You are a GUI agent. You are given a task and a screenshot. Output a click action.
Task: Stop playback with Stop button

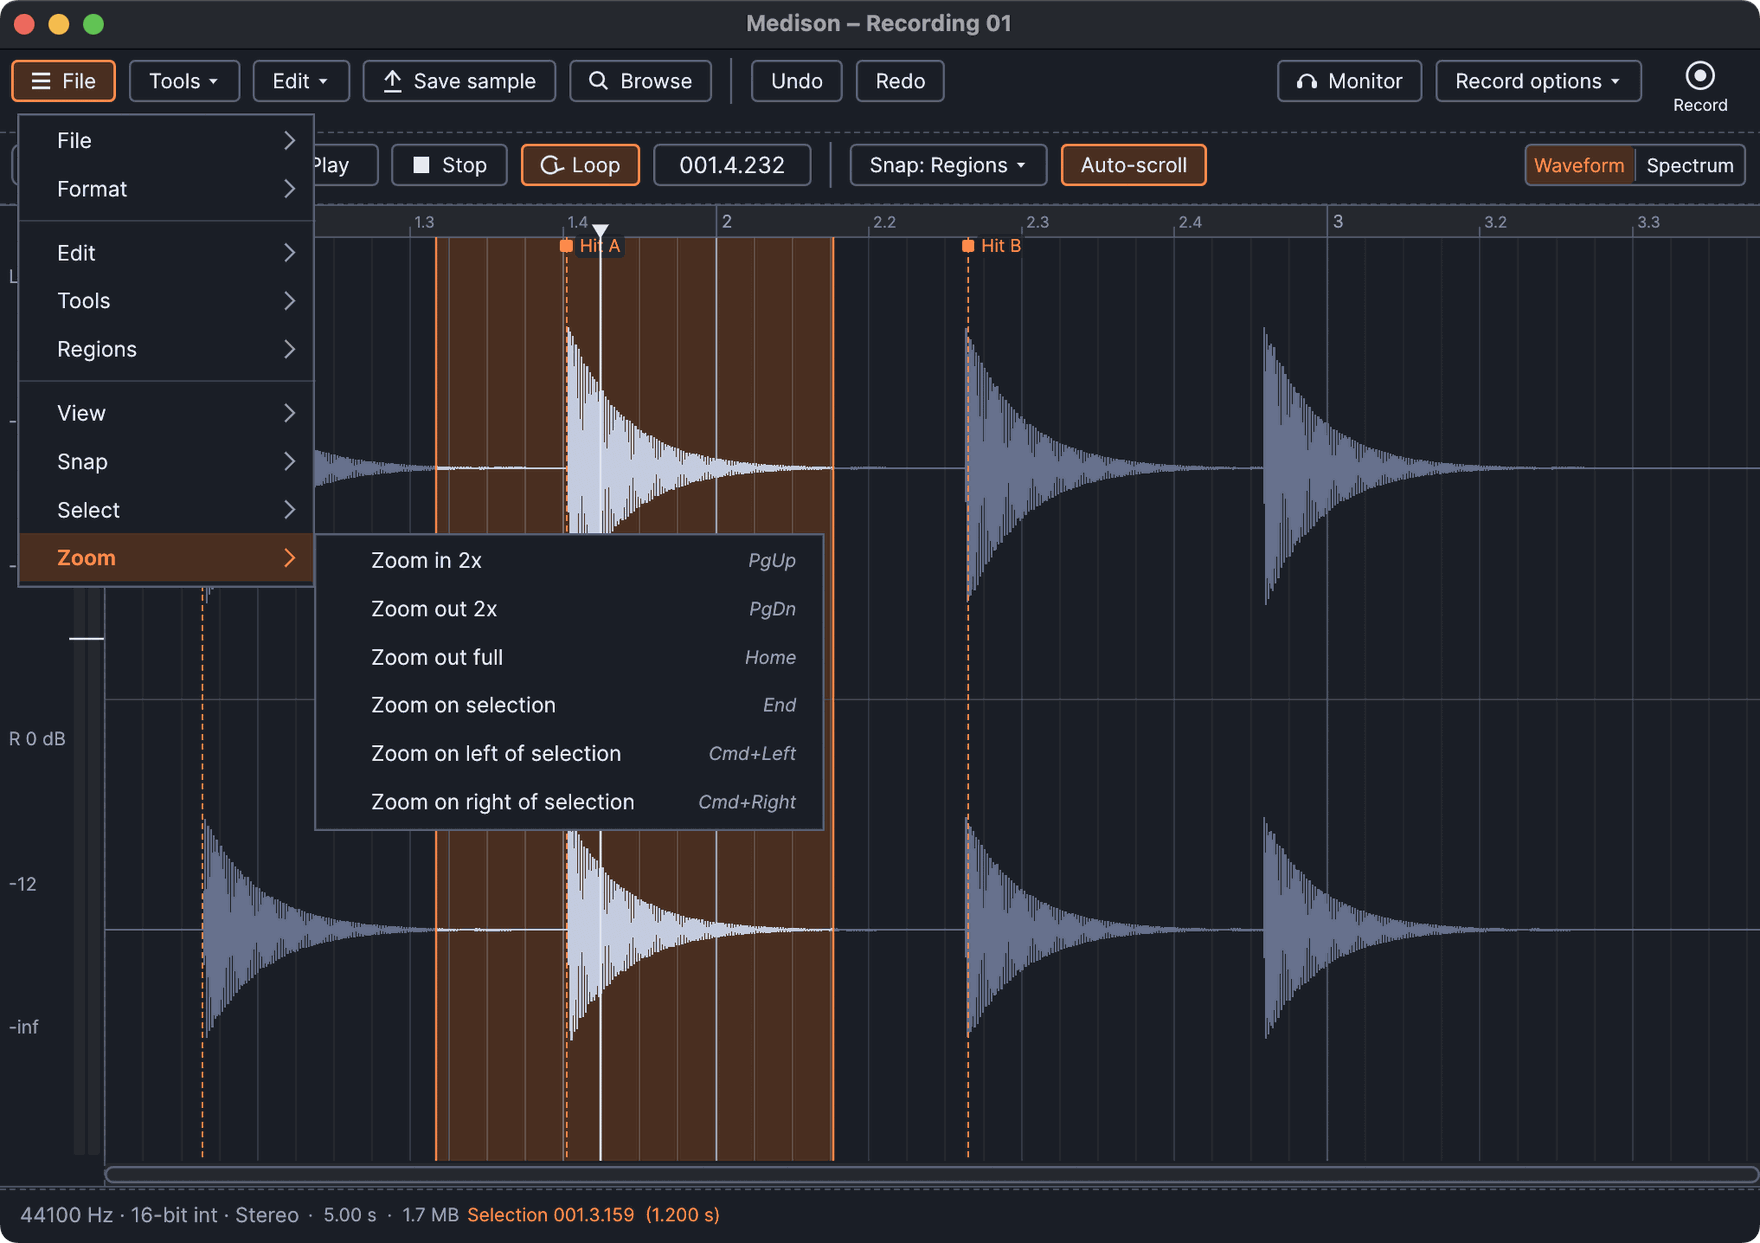coord(449,165)
